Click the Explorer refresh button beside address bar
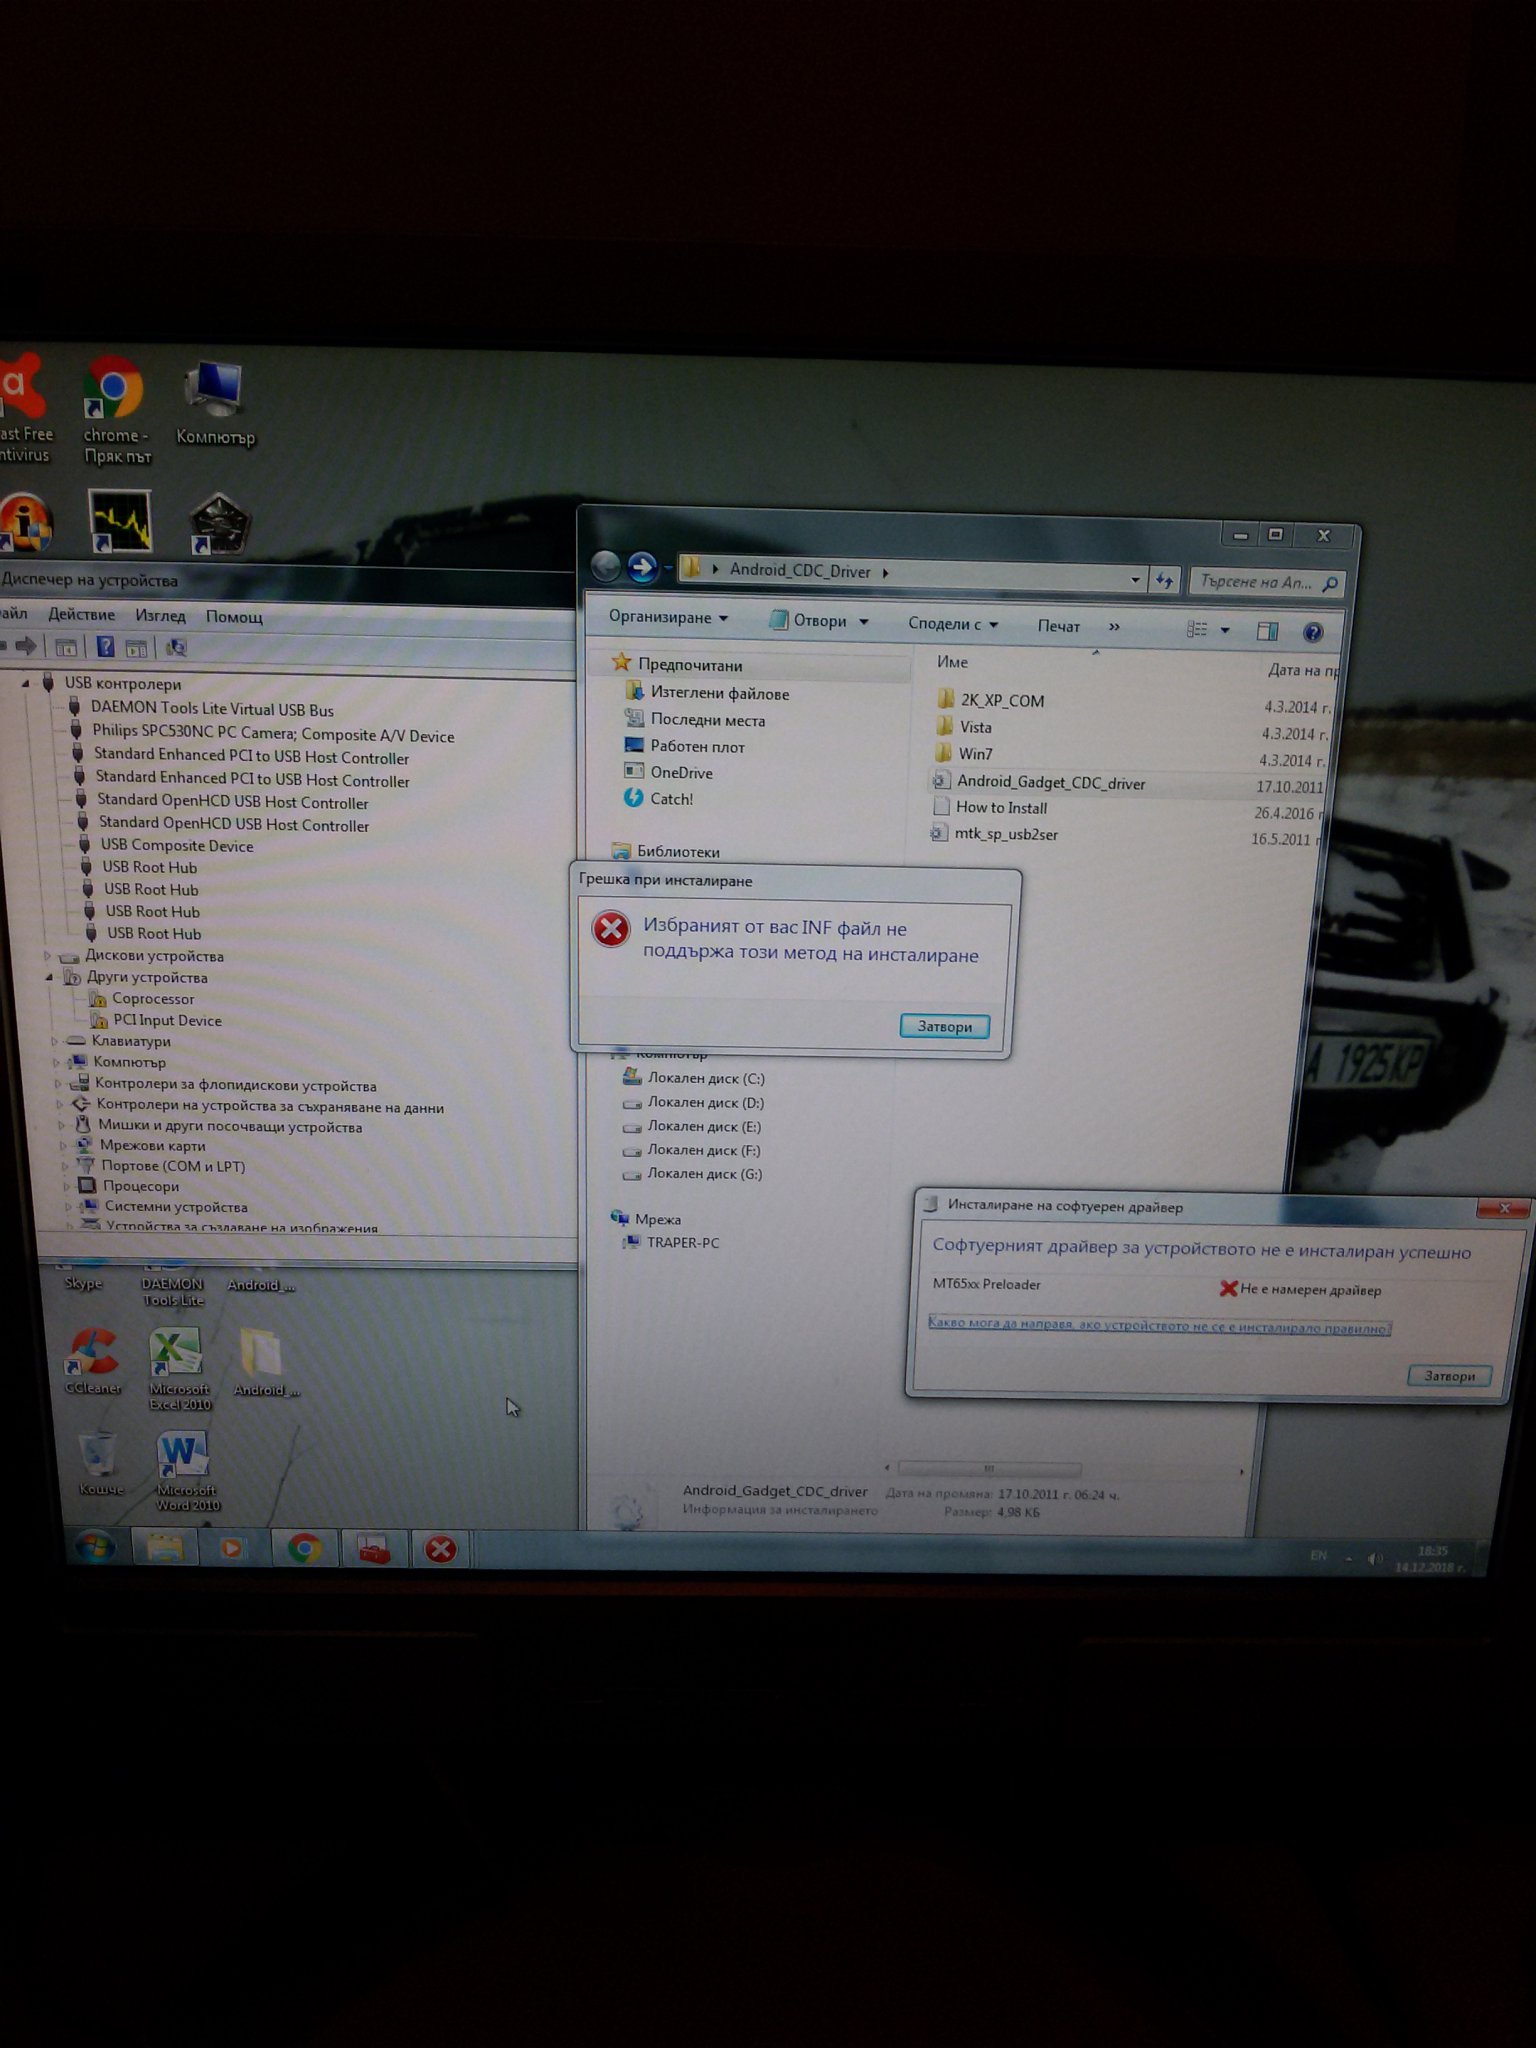This screenshot has width=1536, height=2048. (x=1164, y=580)
